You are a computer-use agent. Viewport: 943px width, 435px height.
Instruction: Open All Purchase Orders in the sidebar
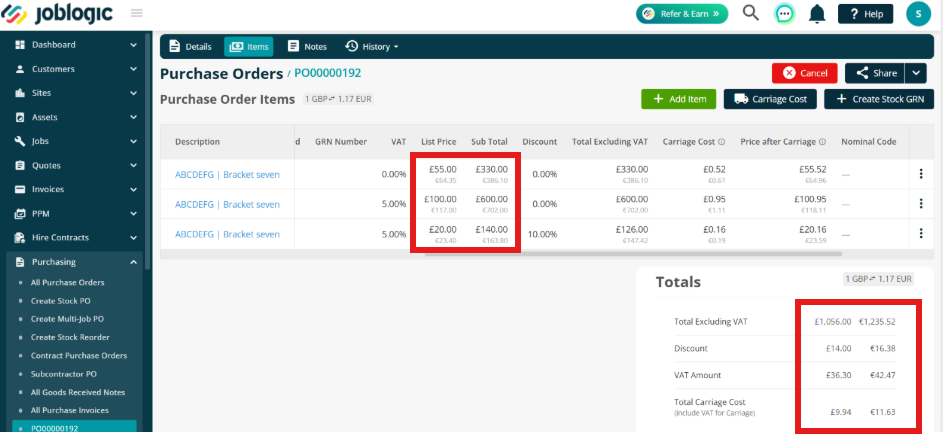coord(67,282)
